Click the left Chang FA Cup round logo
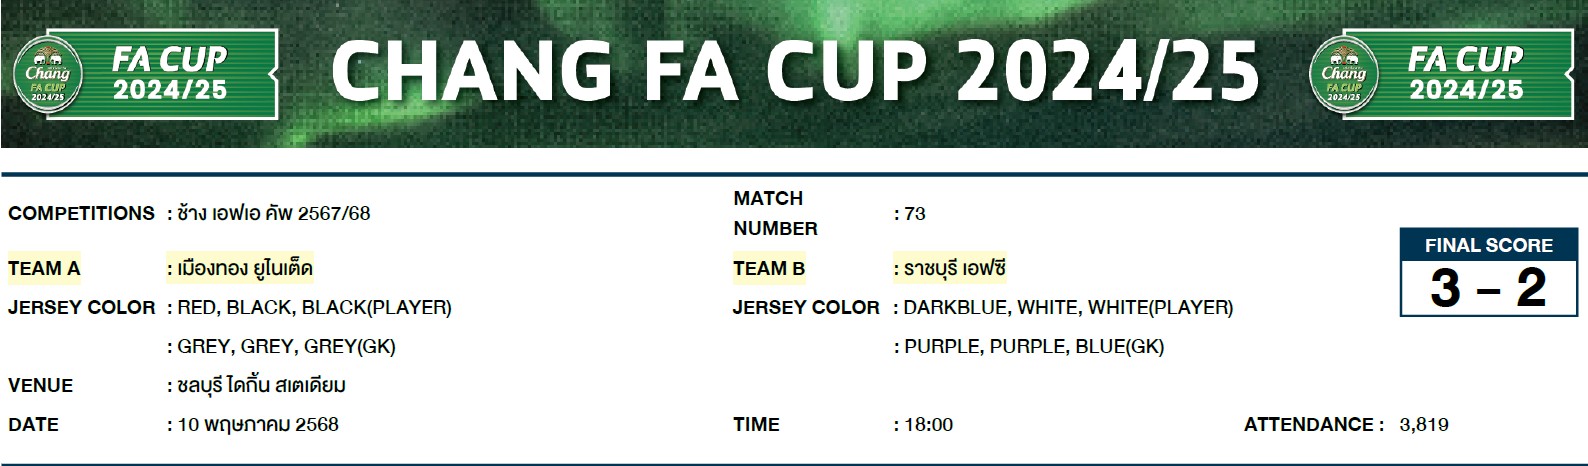 [48, 74]
